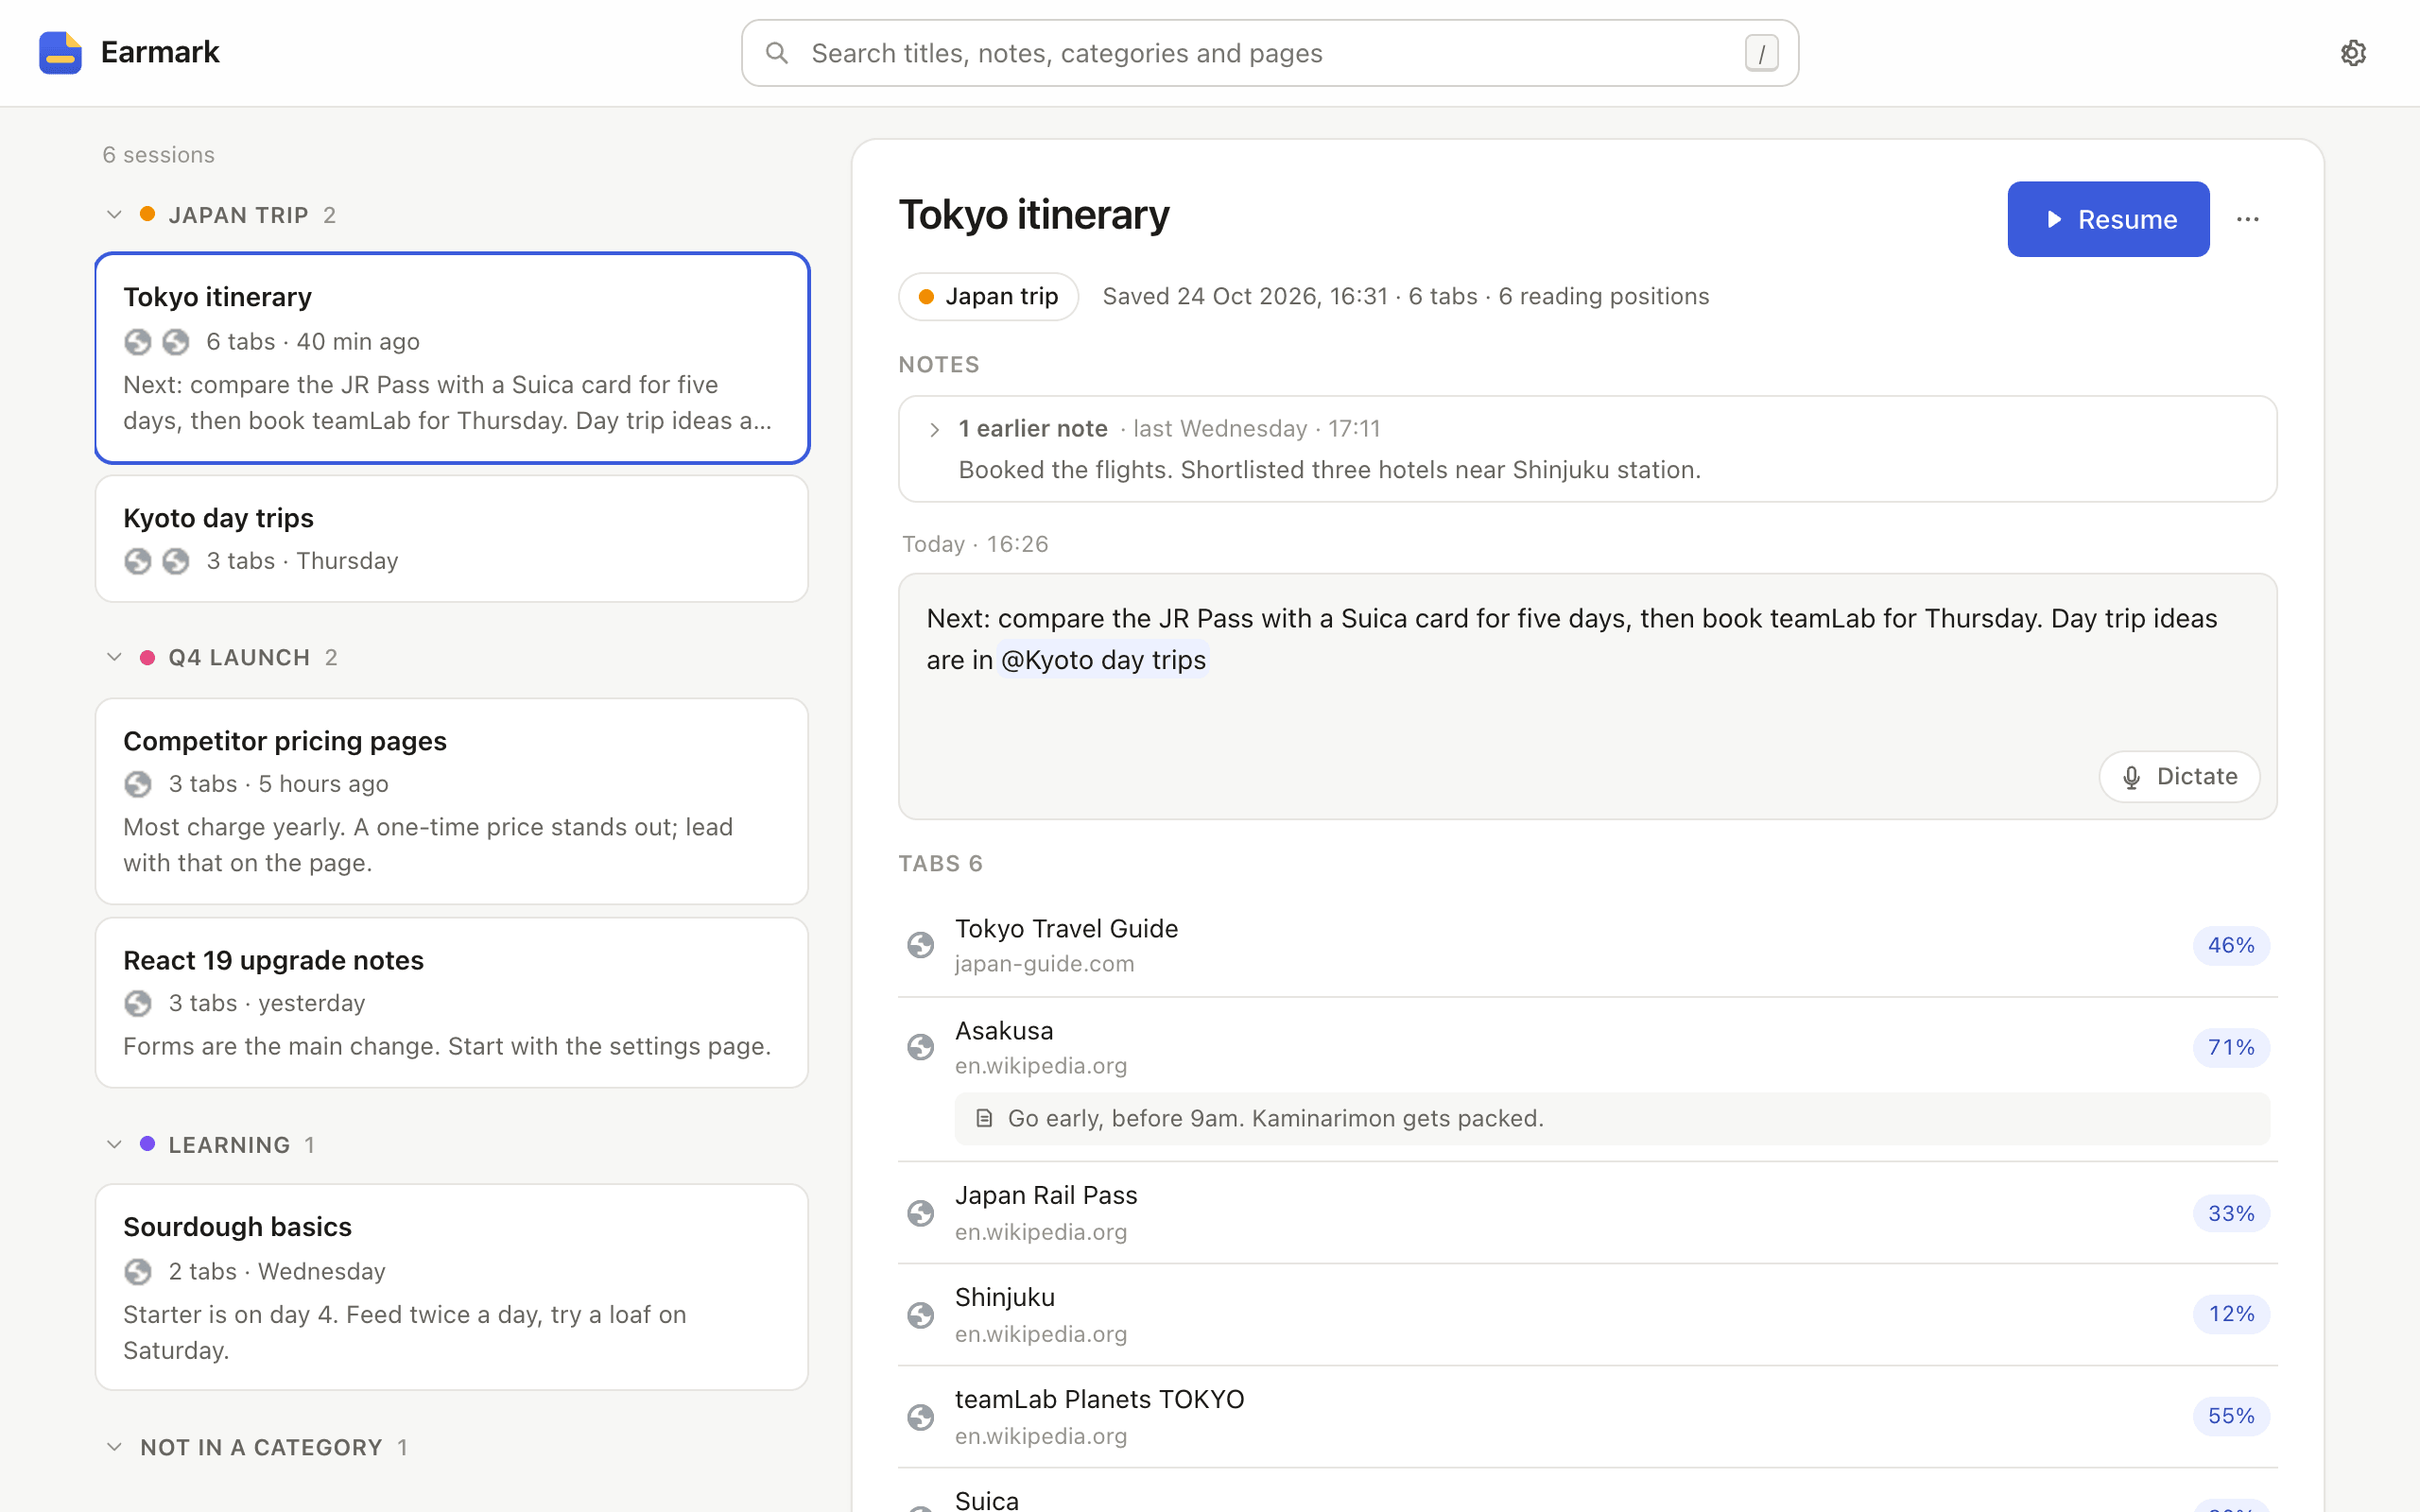The height and width of the screenshot is (1512, 2420).
Task: Open the React 19 upgrade notes session
Action: [452, 1002]
